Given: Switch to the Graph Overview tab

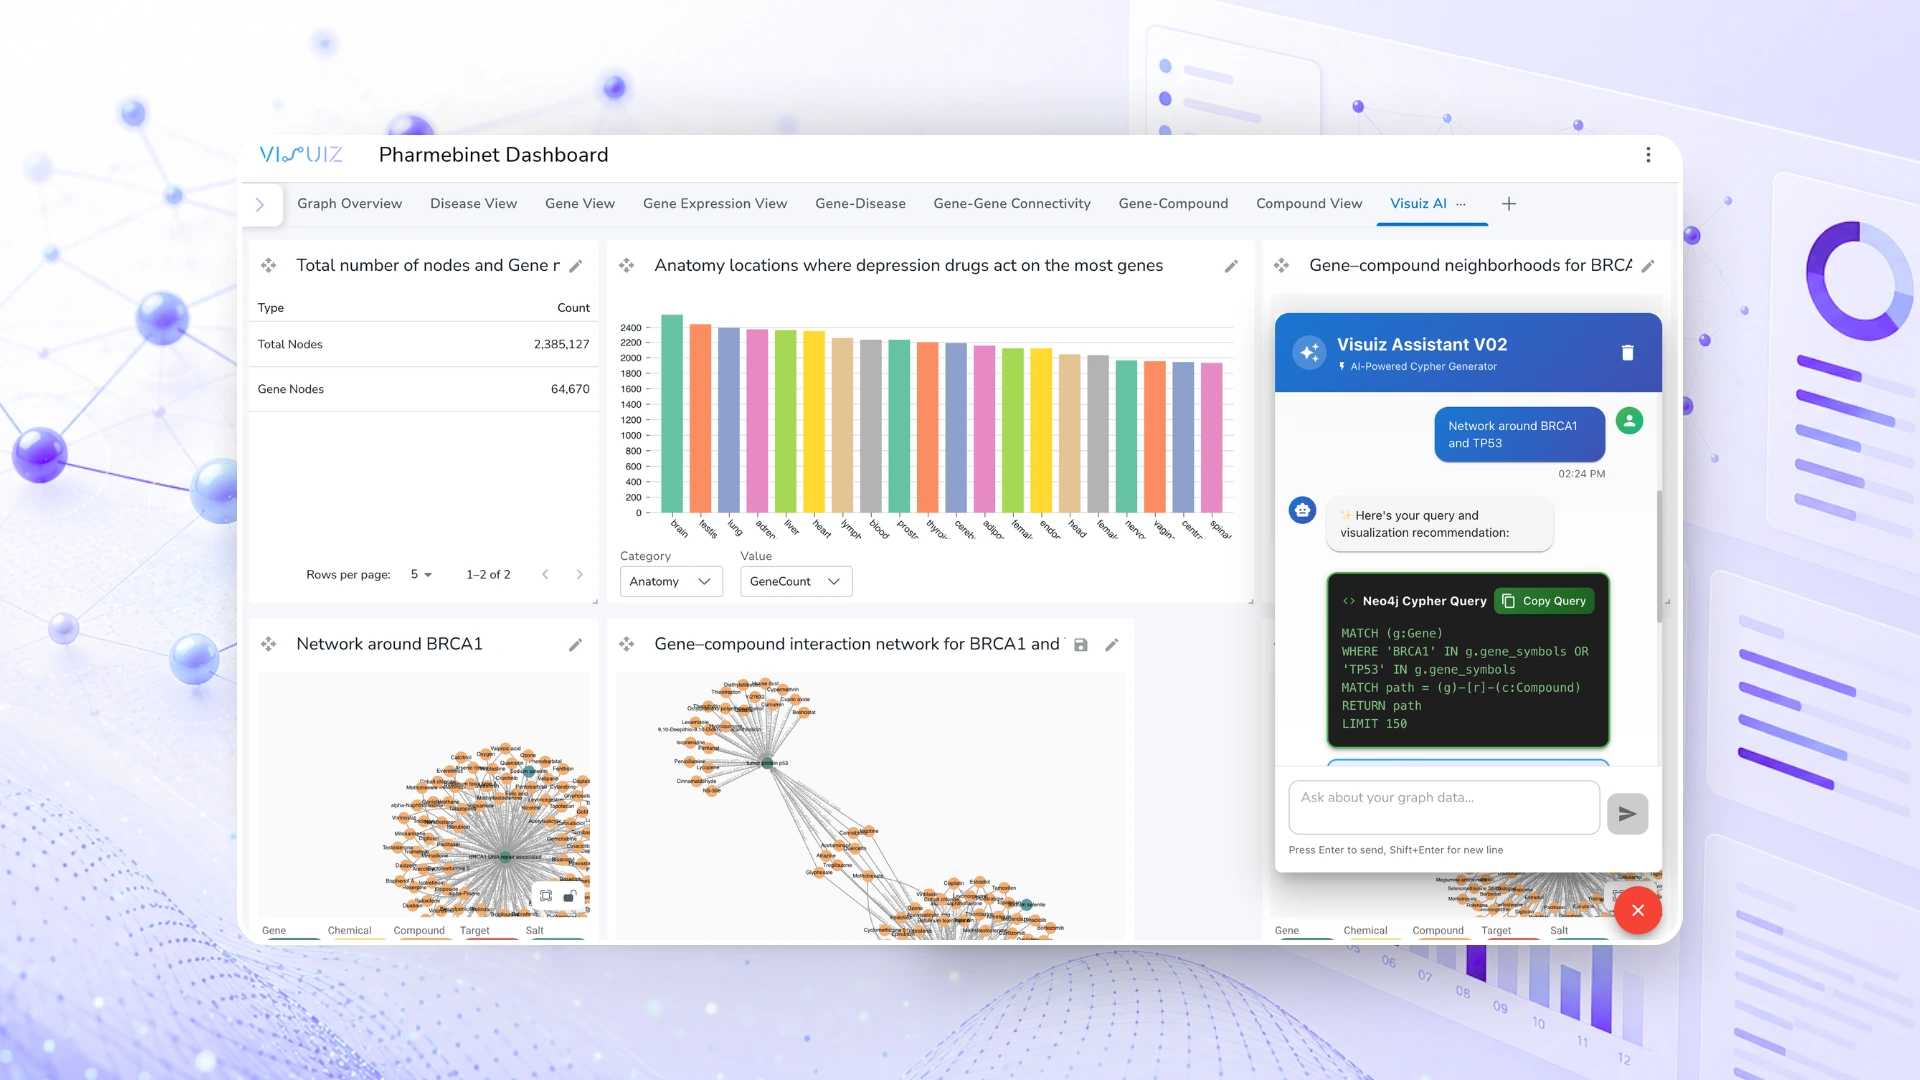Looking at the screenshot, I should tap(349, 204).
